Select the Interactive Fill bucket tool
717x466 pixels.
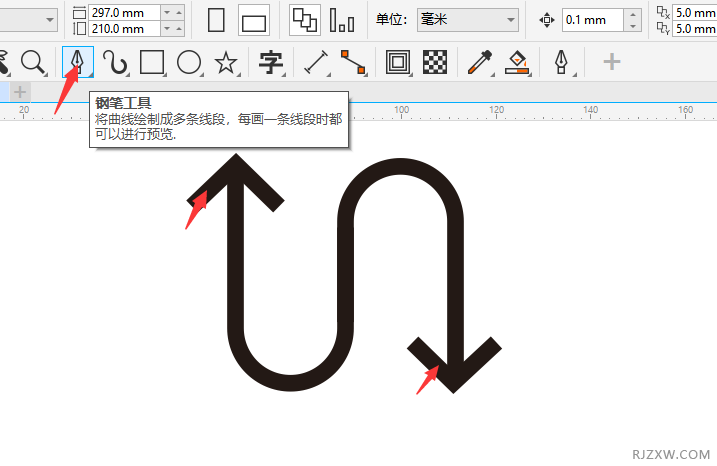517,62
